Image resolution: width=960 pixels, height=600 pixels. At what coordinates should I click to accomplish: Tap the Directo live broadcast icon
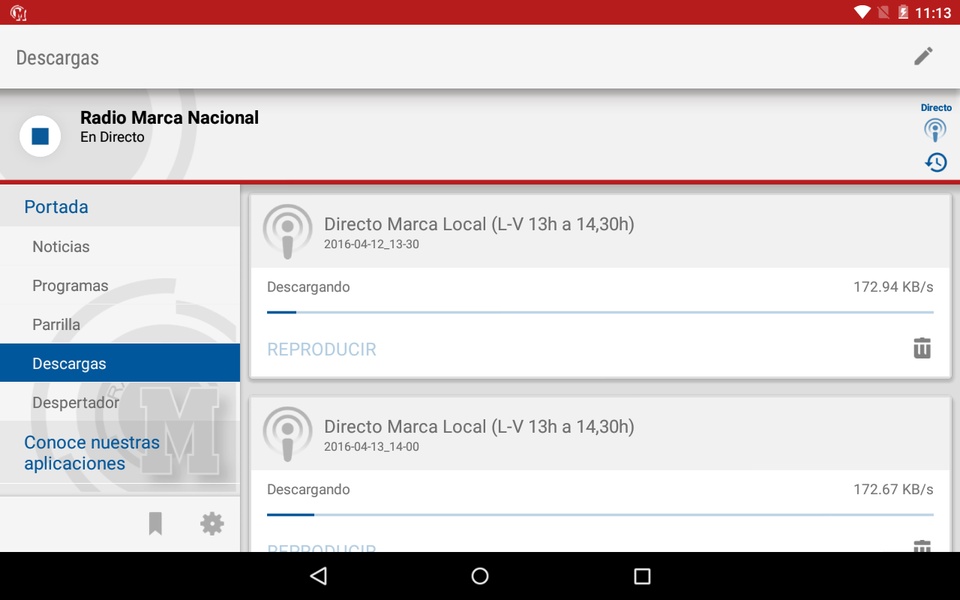click(x=935, y=129)
